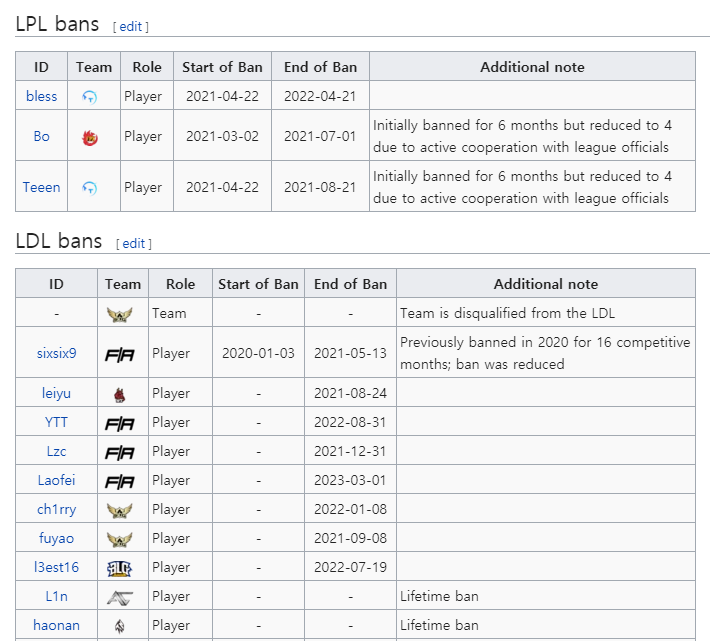
Task: Click the FA logo in YTT row
Action: (120, 423)
